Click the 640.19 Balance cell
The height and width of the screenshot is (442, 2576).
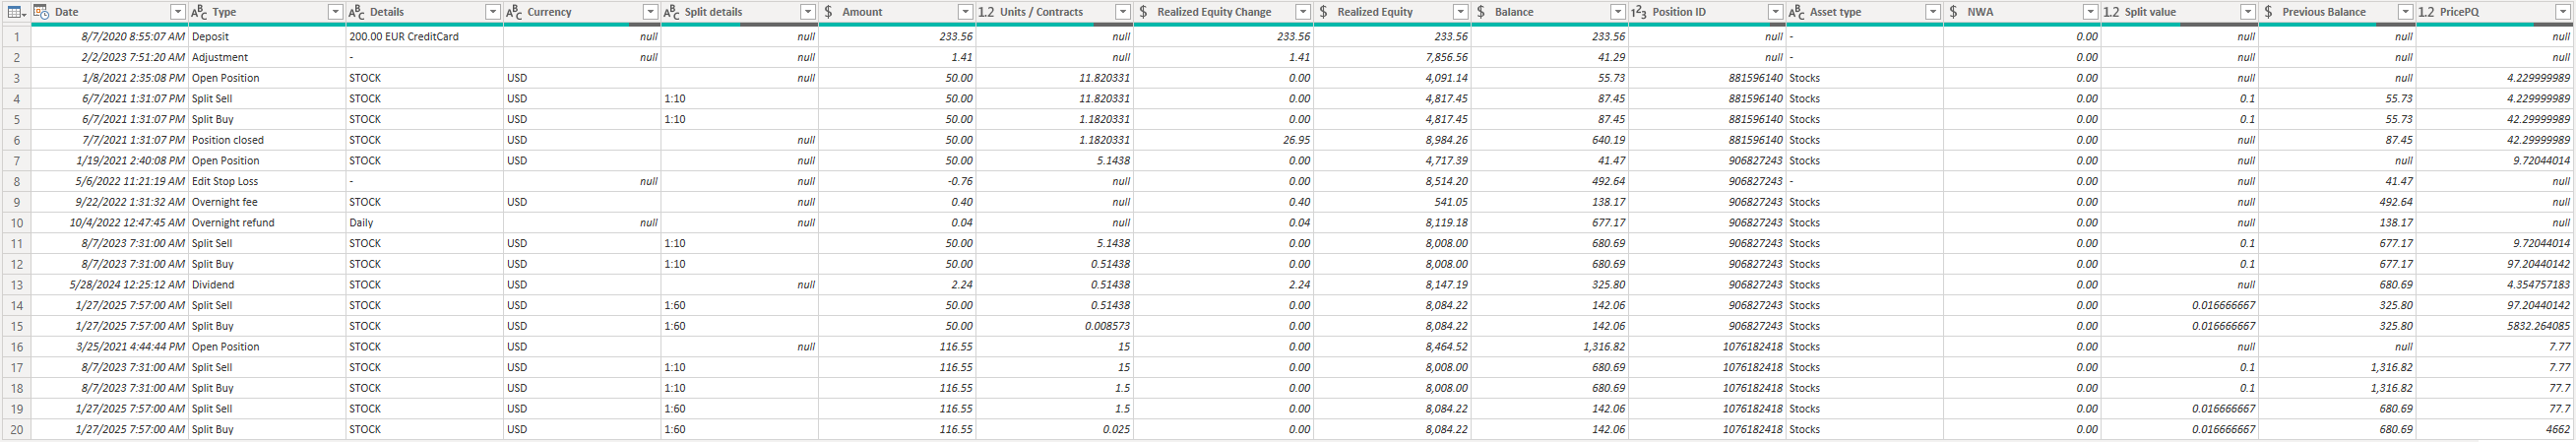point(1550,140)
